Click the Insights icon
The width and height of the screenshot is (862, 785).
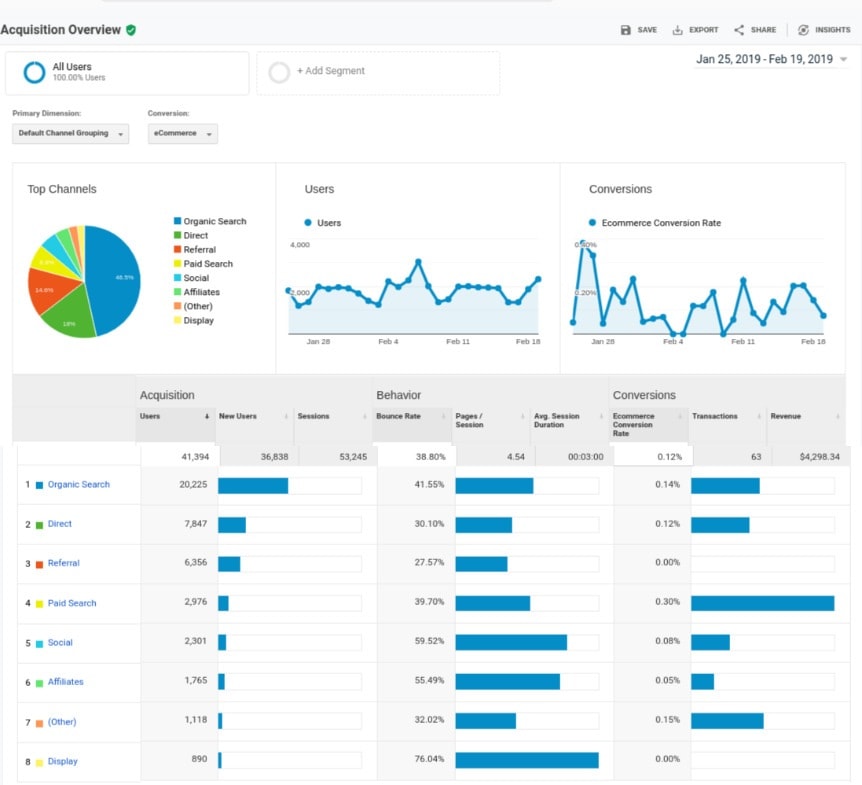point(803,30)
